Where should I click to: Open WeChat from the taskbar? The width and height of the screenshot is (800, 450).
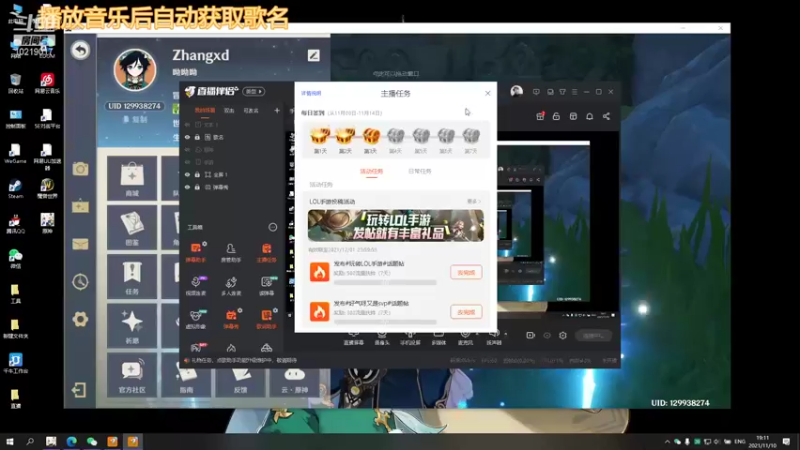(92, 441)
